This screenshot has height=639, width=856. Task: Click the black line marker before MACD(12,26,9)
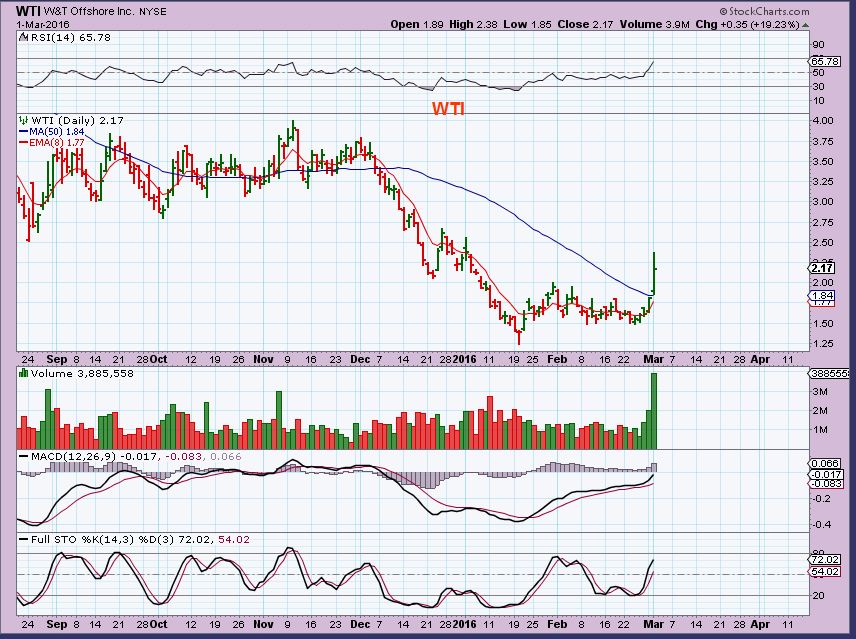(x=23, y=456)
